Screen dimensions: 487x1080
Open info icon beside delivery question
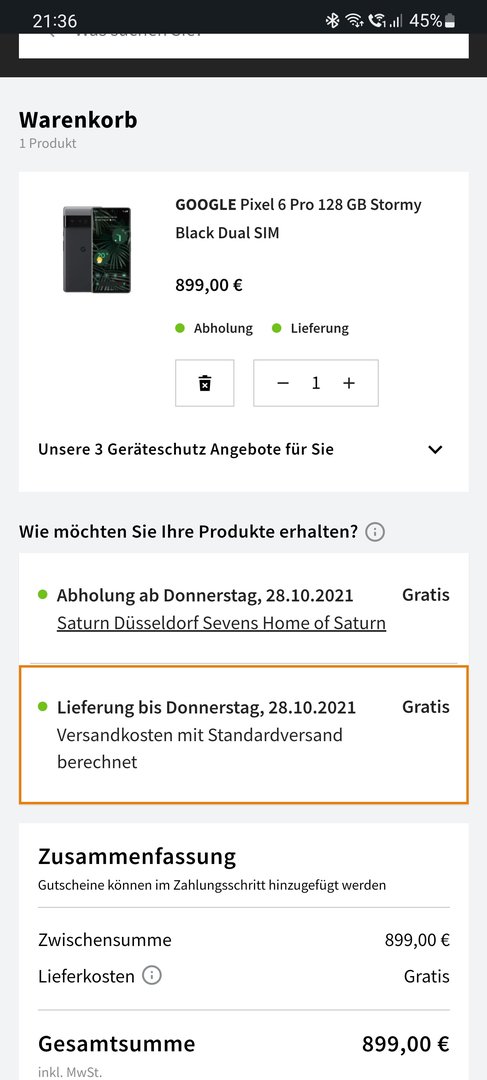[375, 532]
